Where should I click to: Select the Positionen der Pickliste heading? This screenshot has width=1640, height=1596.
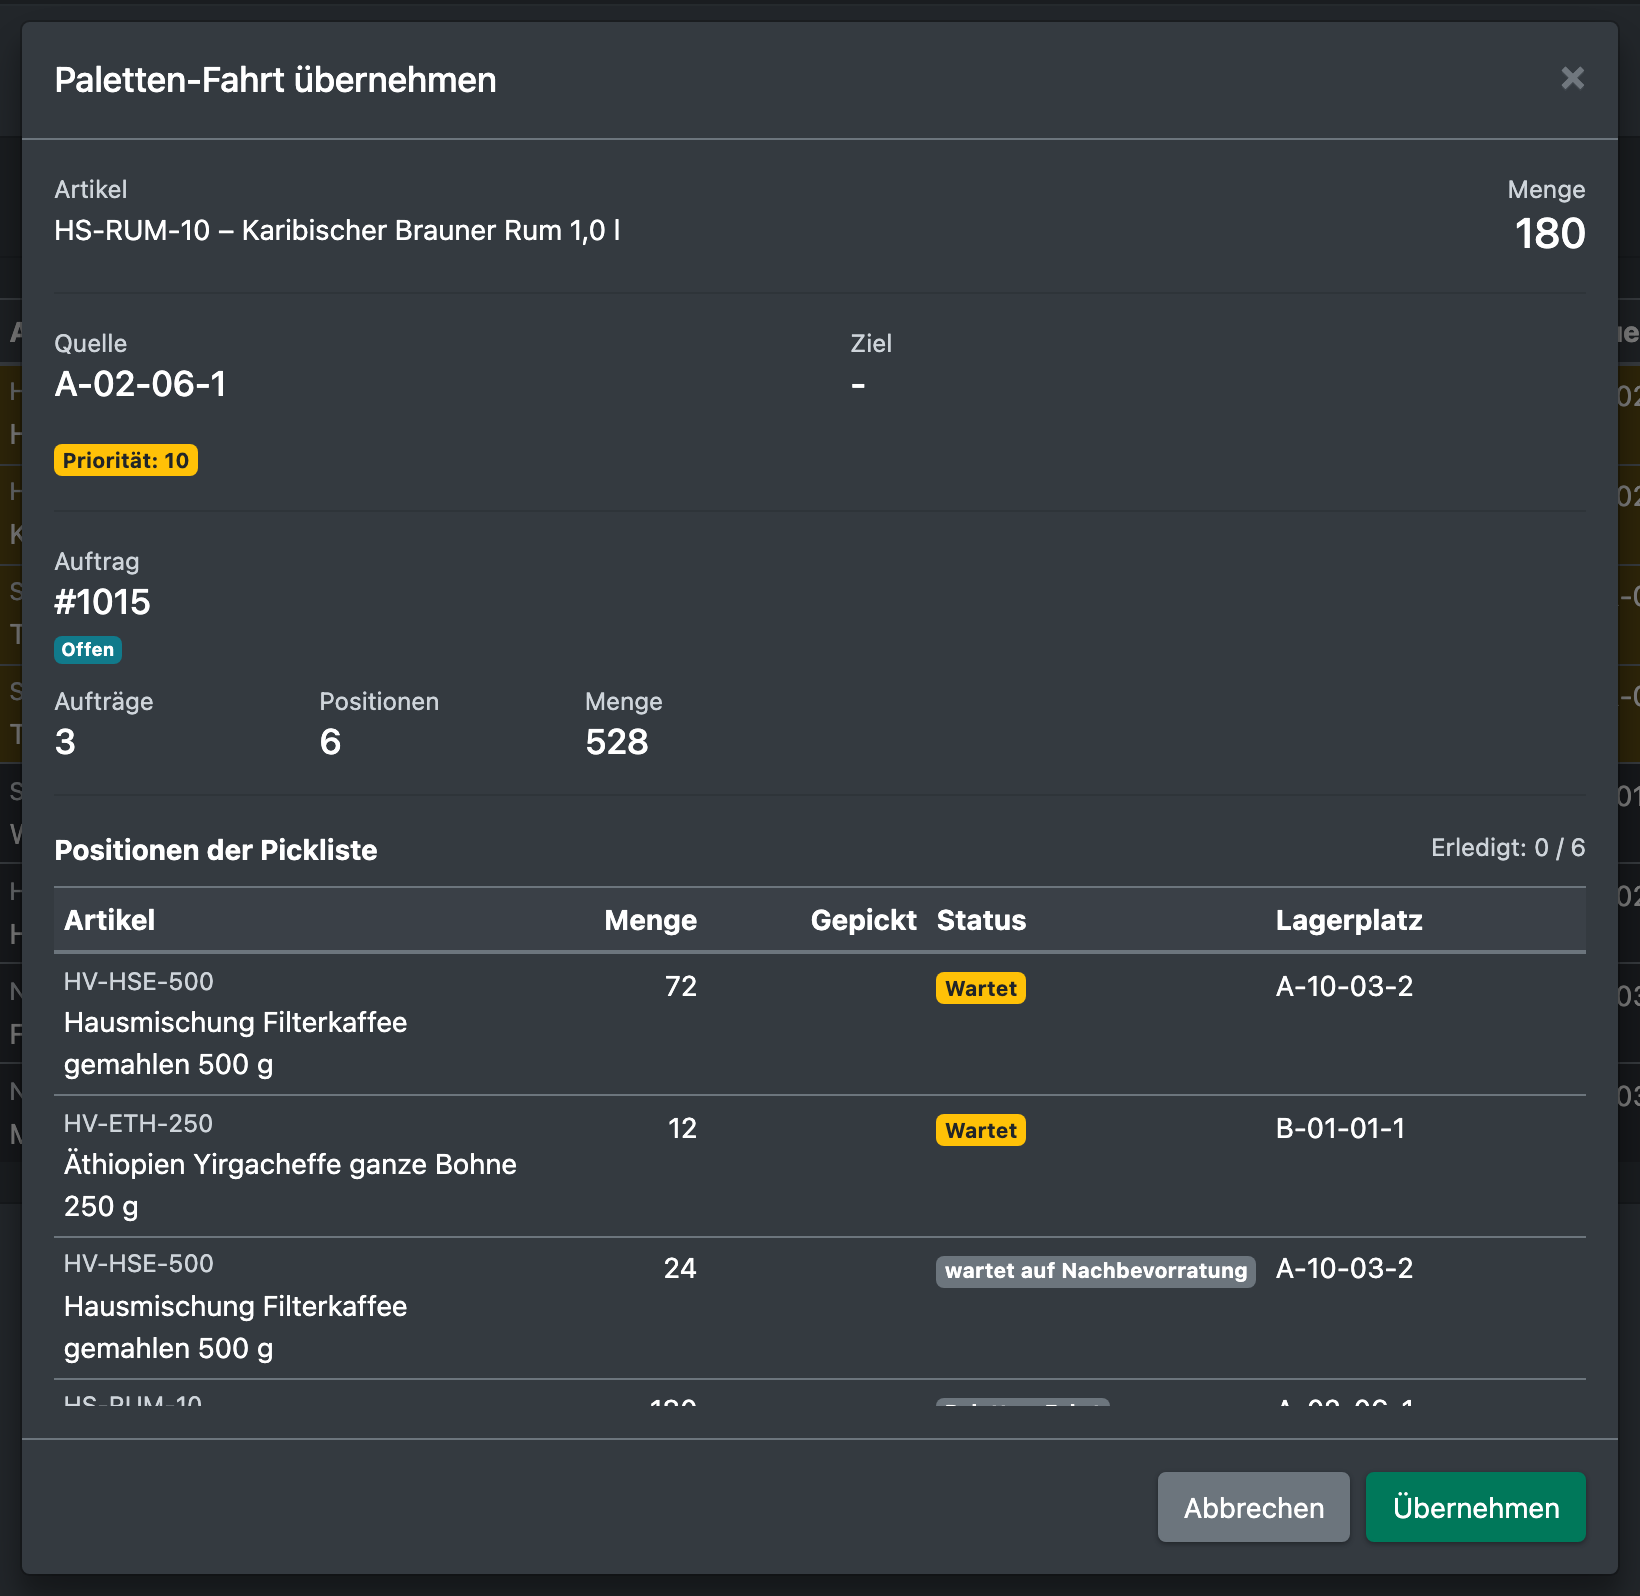point(216,850)
